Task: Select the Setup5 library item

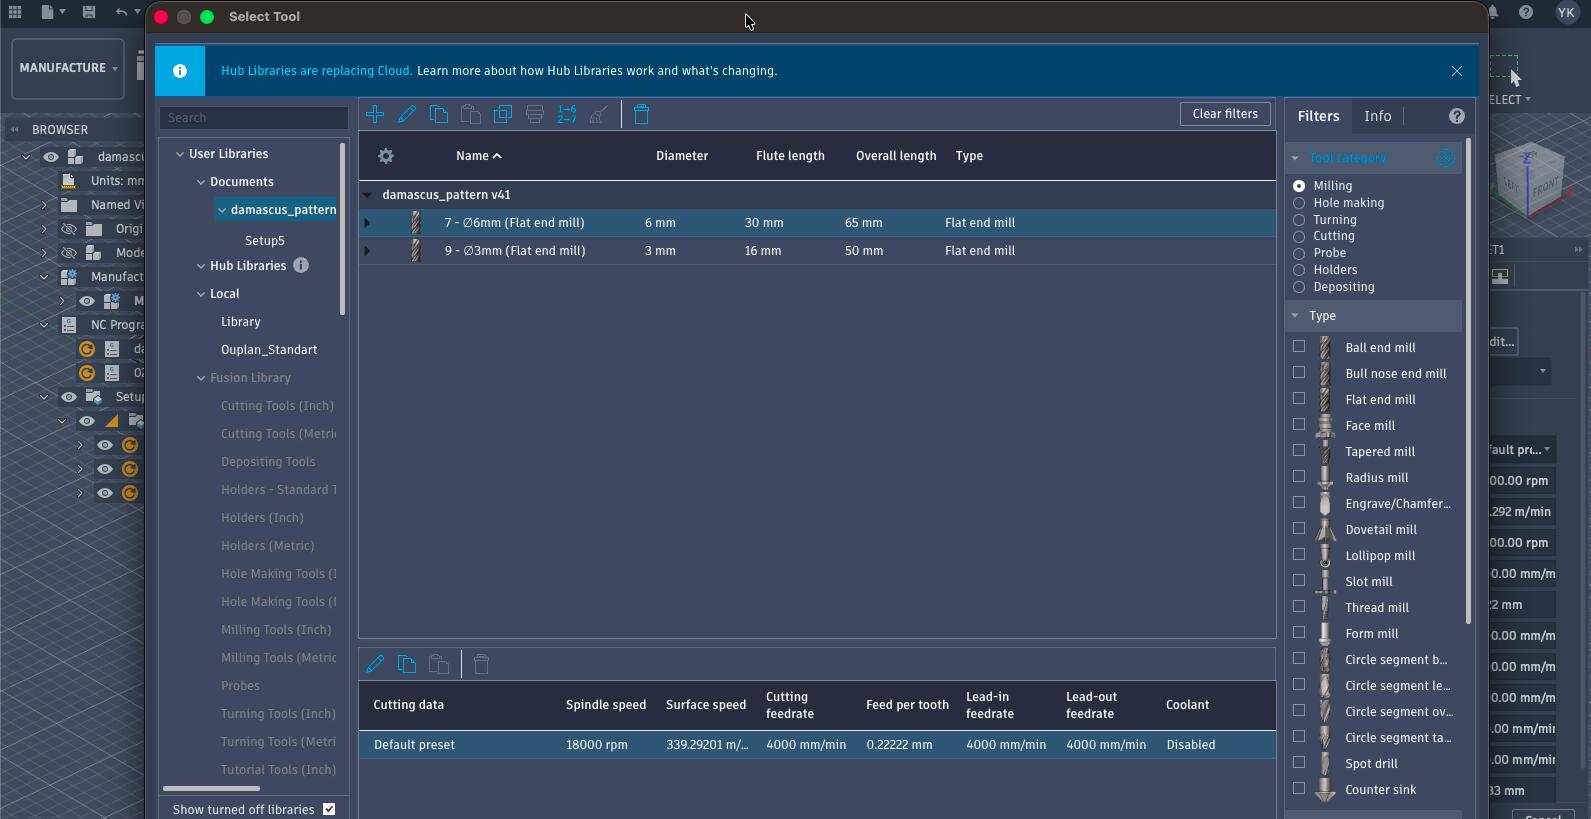Action: 265,241
